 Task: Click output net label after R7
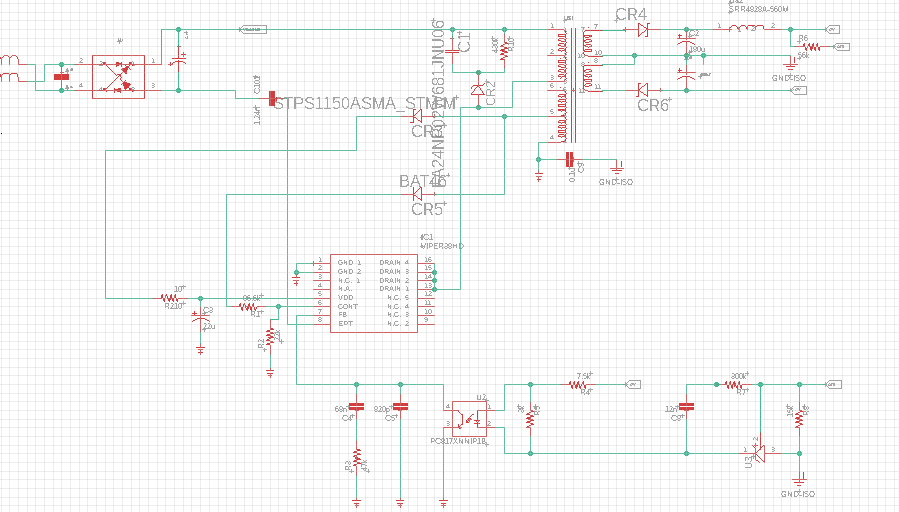[833, 385]
